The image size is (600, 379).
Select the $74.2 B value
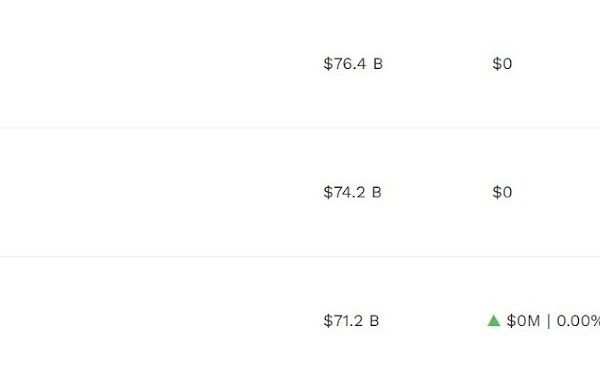(x=352, y=192)
